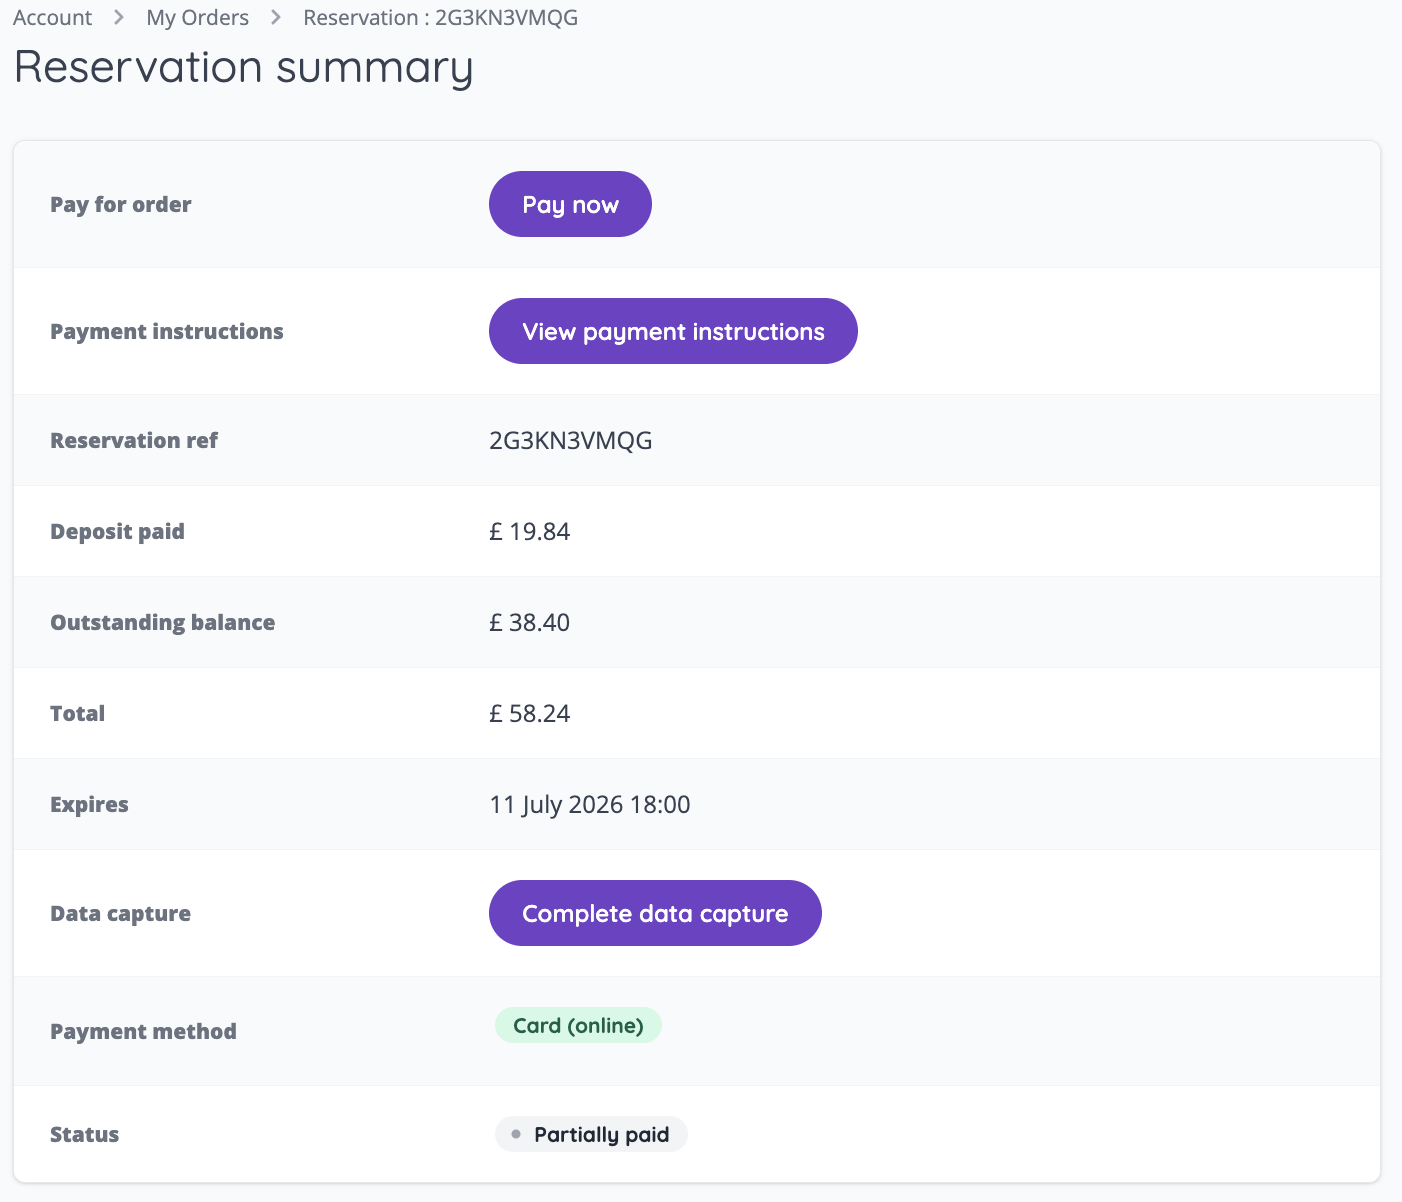Screen dimensions: 1402x1202
Task: Click the chevron after My Orders breadcrumb
Action: 276,18
